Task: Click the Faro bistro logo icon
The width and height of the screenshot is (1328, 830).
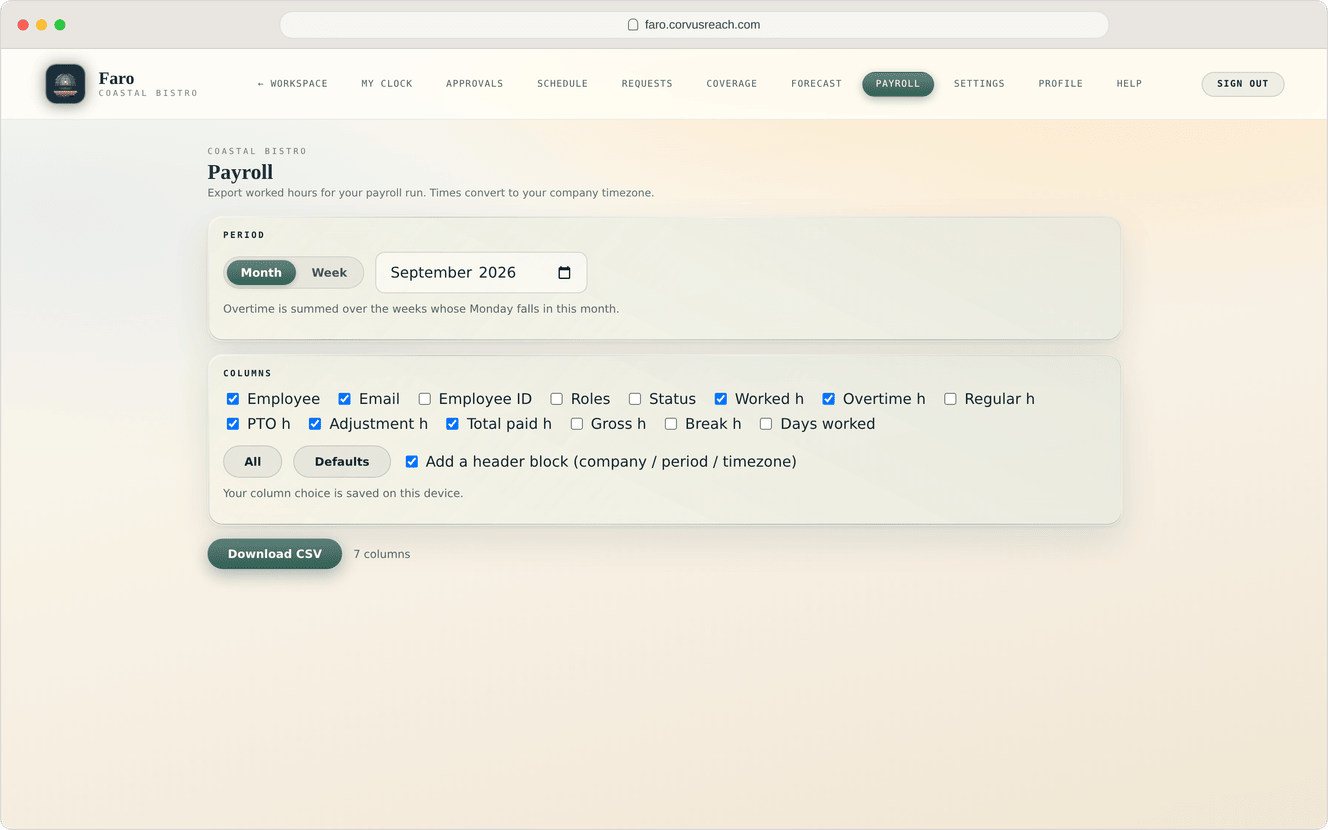Action: coord(65,84)
